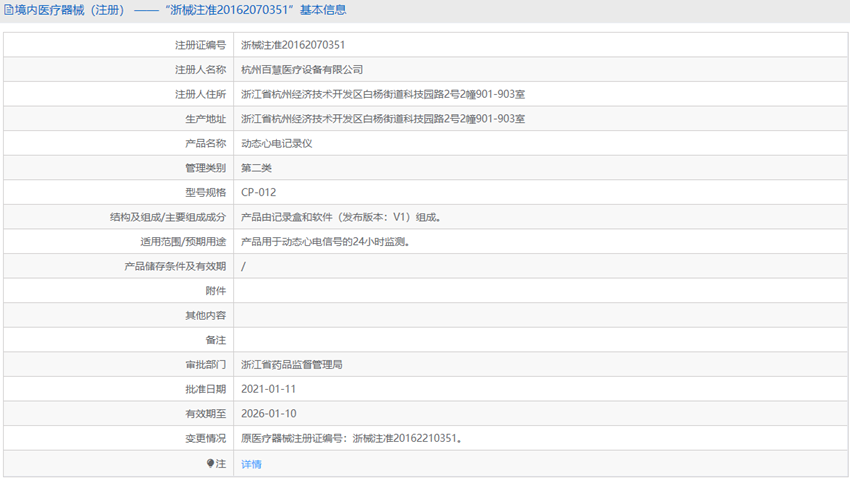Click the 生产地址 label
The image size is (850, 480).
pyautogui.click(x=205, y=119)
